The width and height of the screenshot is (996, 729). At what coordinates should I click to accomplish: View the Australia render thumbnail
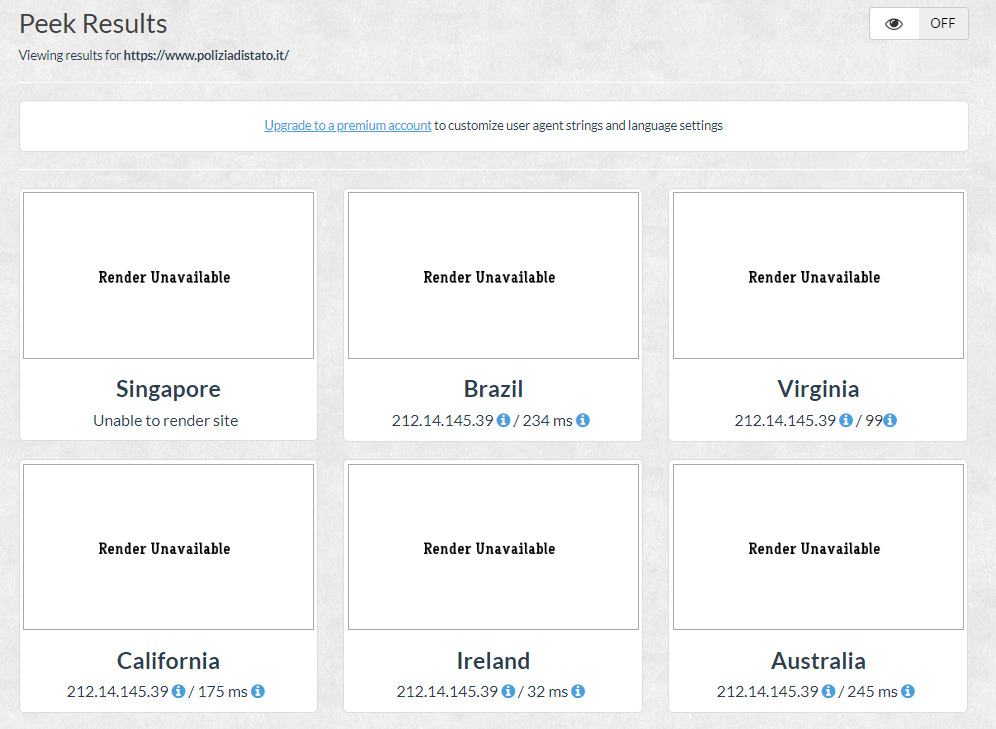click(818, 547)
